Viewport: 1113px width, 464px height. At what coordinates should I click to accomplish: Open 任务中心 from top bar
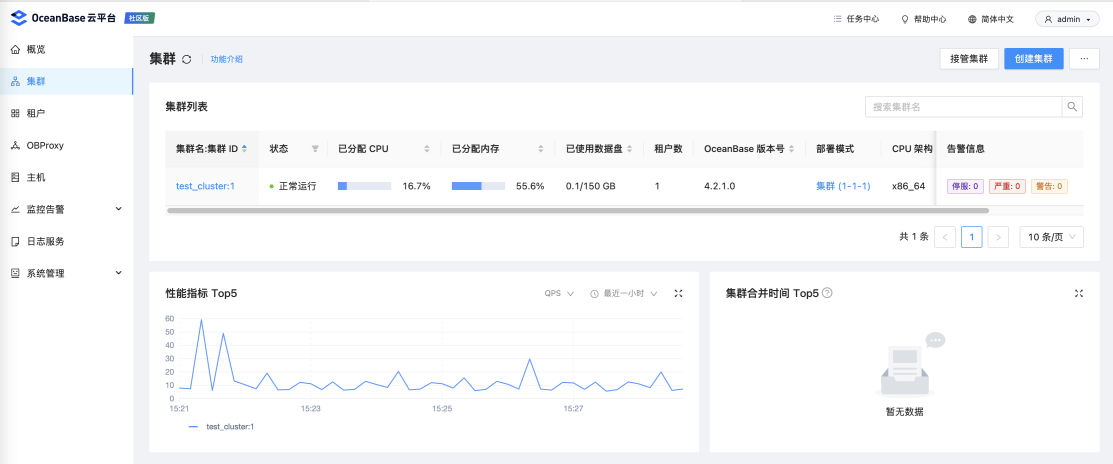click(x=856, y=19)
